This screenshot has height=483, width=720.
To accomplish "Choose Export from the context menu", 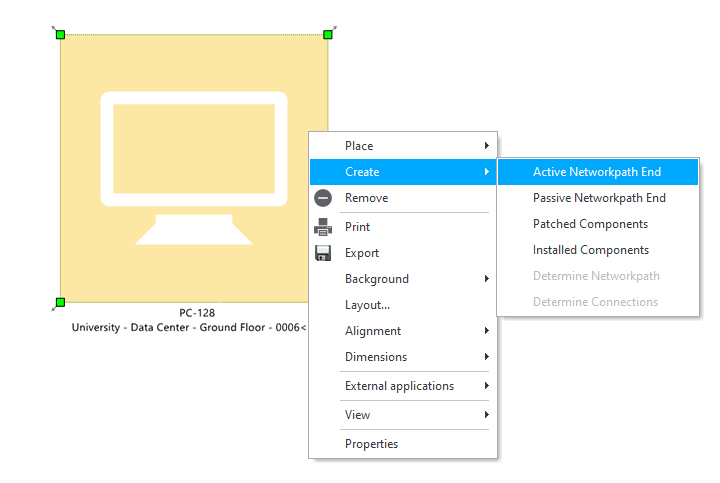I will coord(403,253).
